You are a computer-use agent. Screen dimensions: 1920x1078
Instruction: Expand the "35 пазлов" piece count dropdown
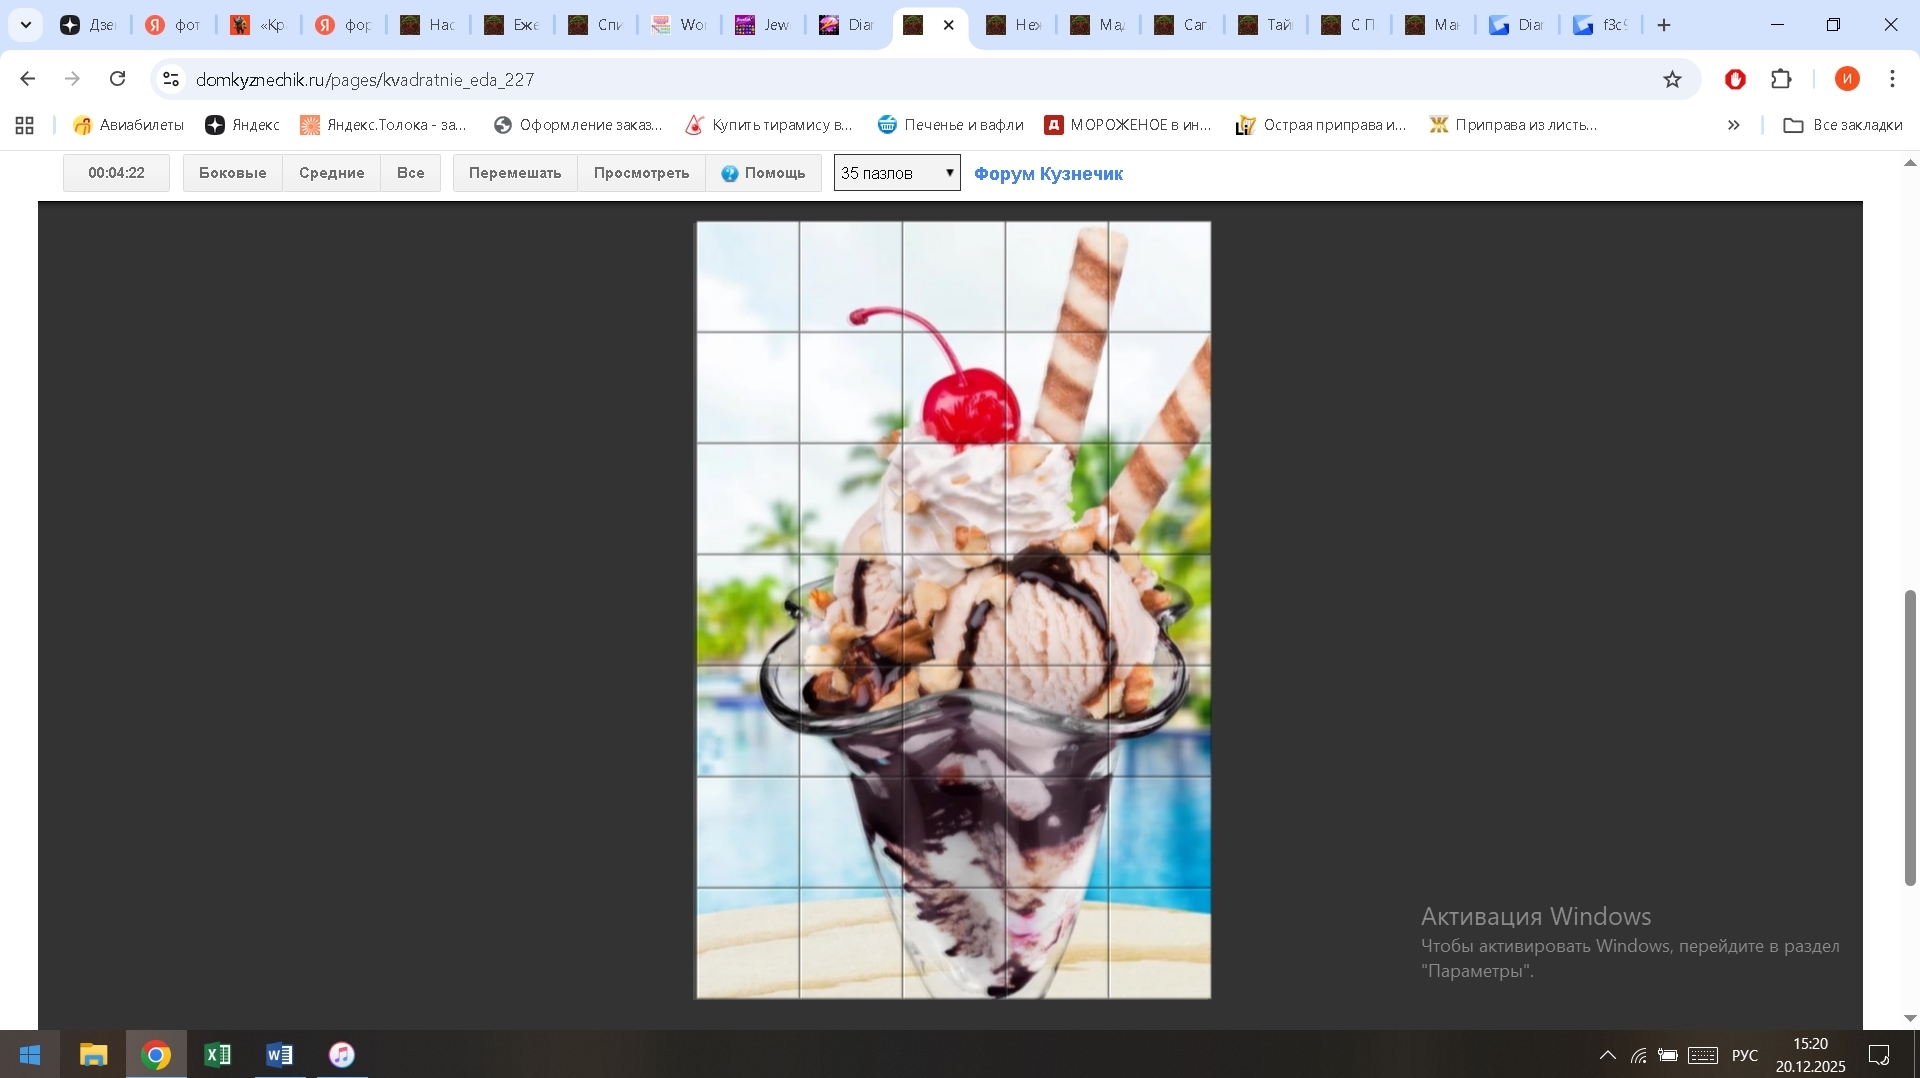coord(897,173)
